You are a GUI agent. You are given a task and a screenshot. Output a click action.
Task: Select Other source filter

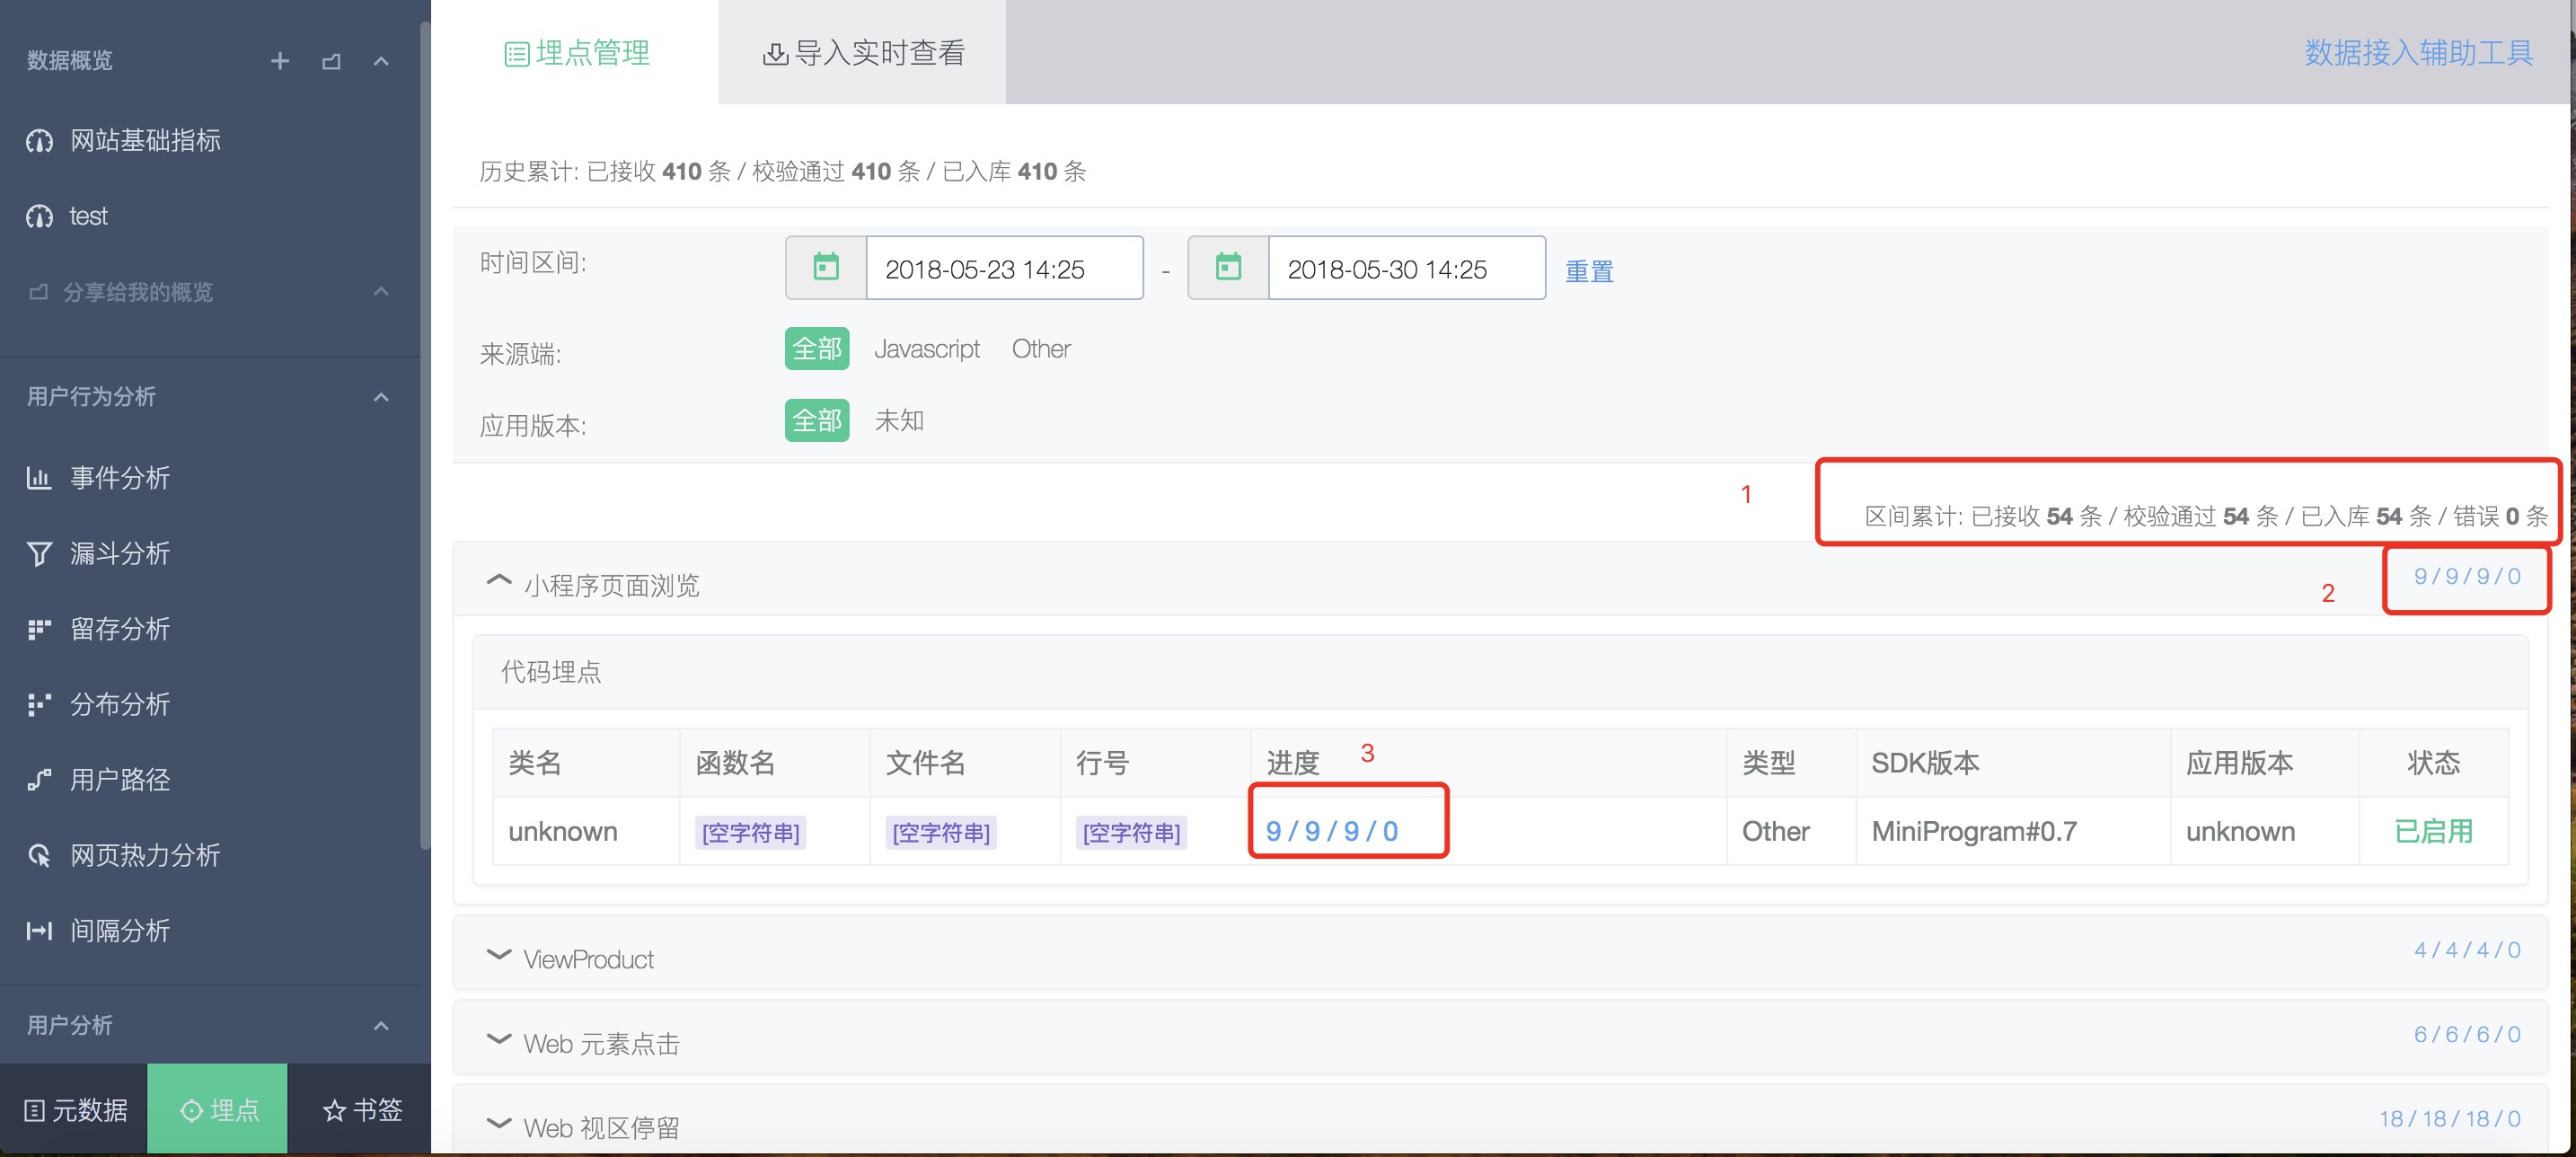[x=1040, y=349]
